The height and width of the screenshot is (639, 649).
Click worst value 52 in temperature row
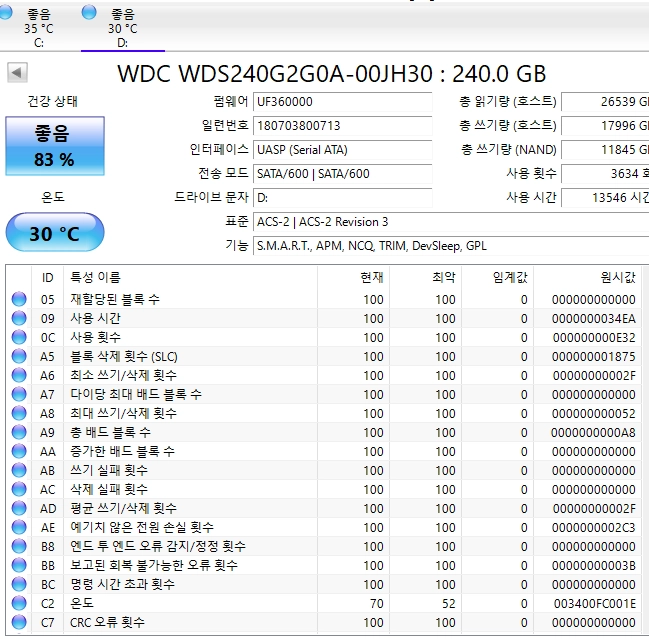coord(449,604)
